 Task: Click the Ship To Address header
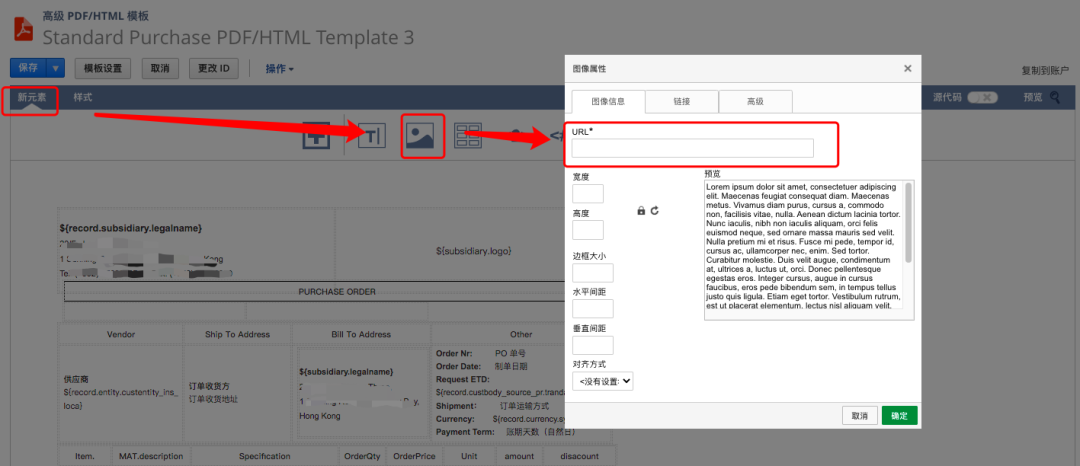coord(238,335)
